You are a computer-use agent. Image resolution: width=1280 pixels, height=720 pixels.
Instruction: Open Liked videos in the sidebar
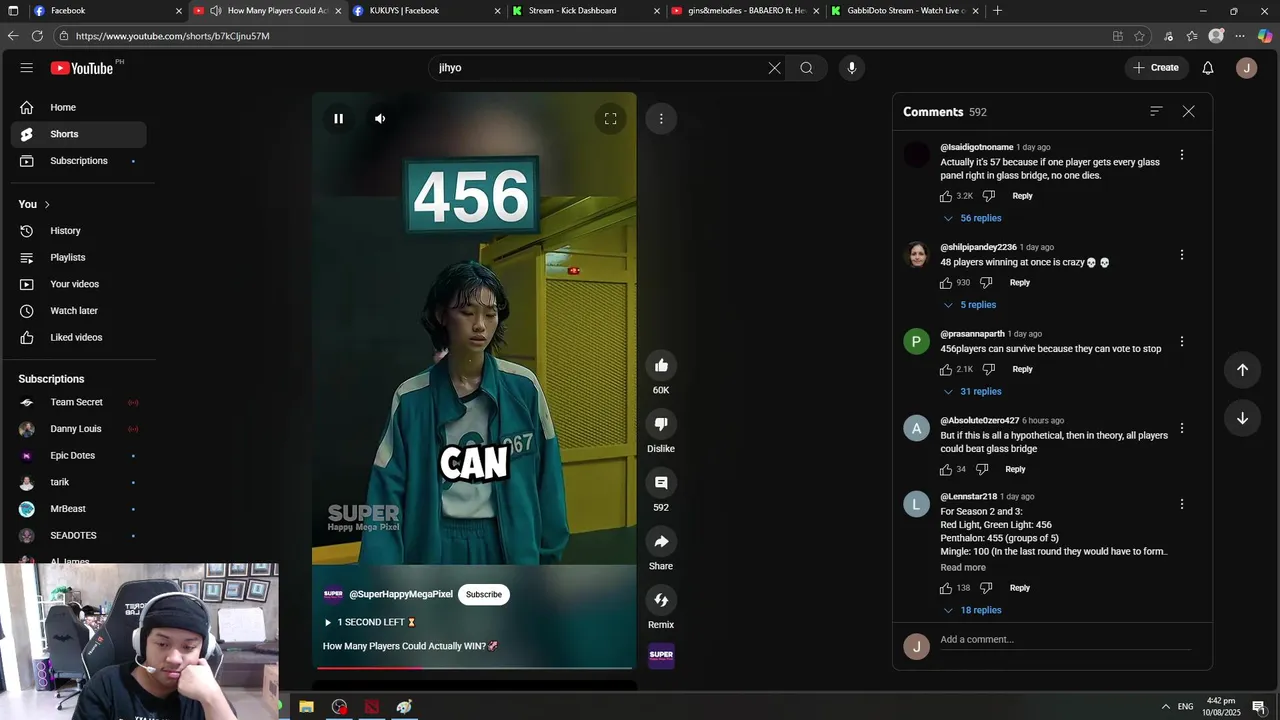pyautogui.click(x=78, y=337)
